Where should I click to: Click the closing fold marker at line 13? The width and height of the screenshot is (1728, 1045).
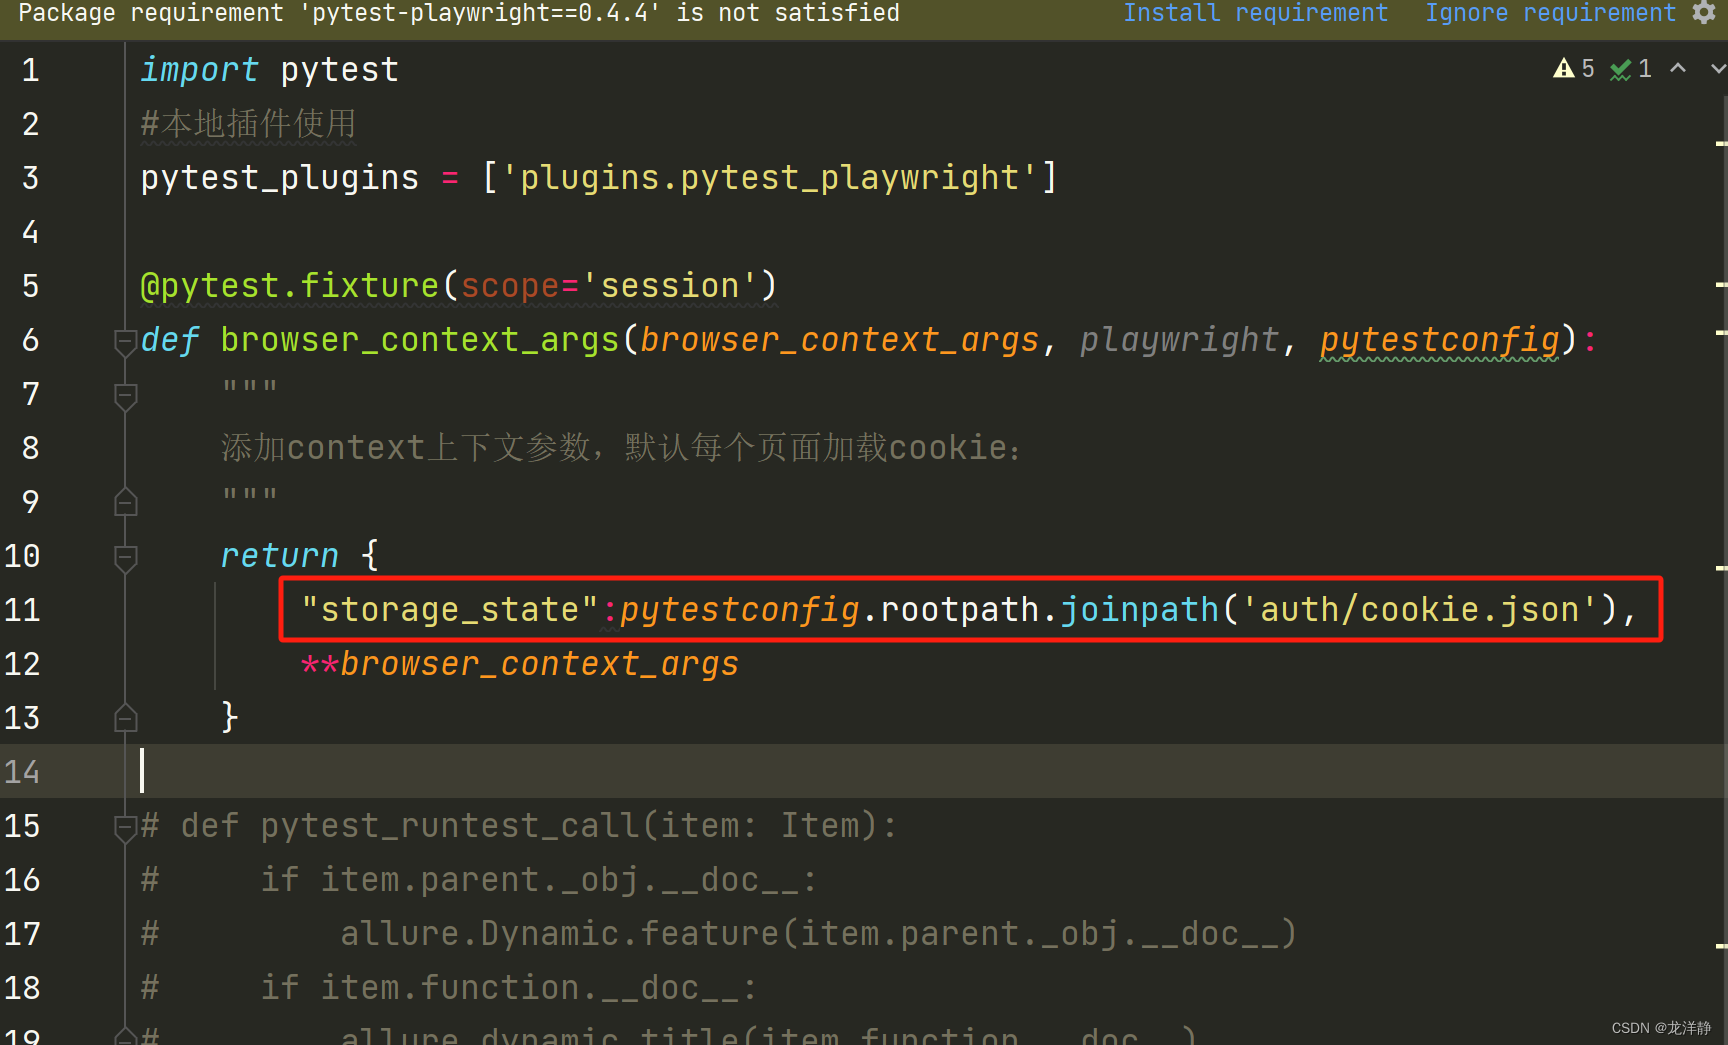coord(125,717)
